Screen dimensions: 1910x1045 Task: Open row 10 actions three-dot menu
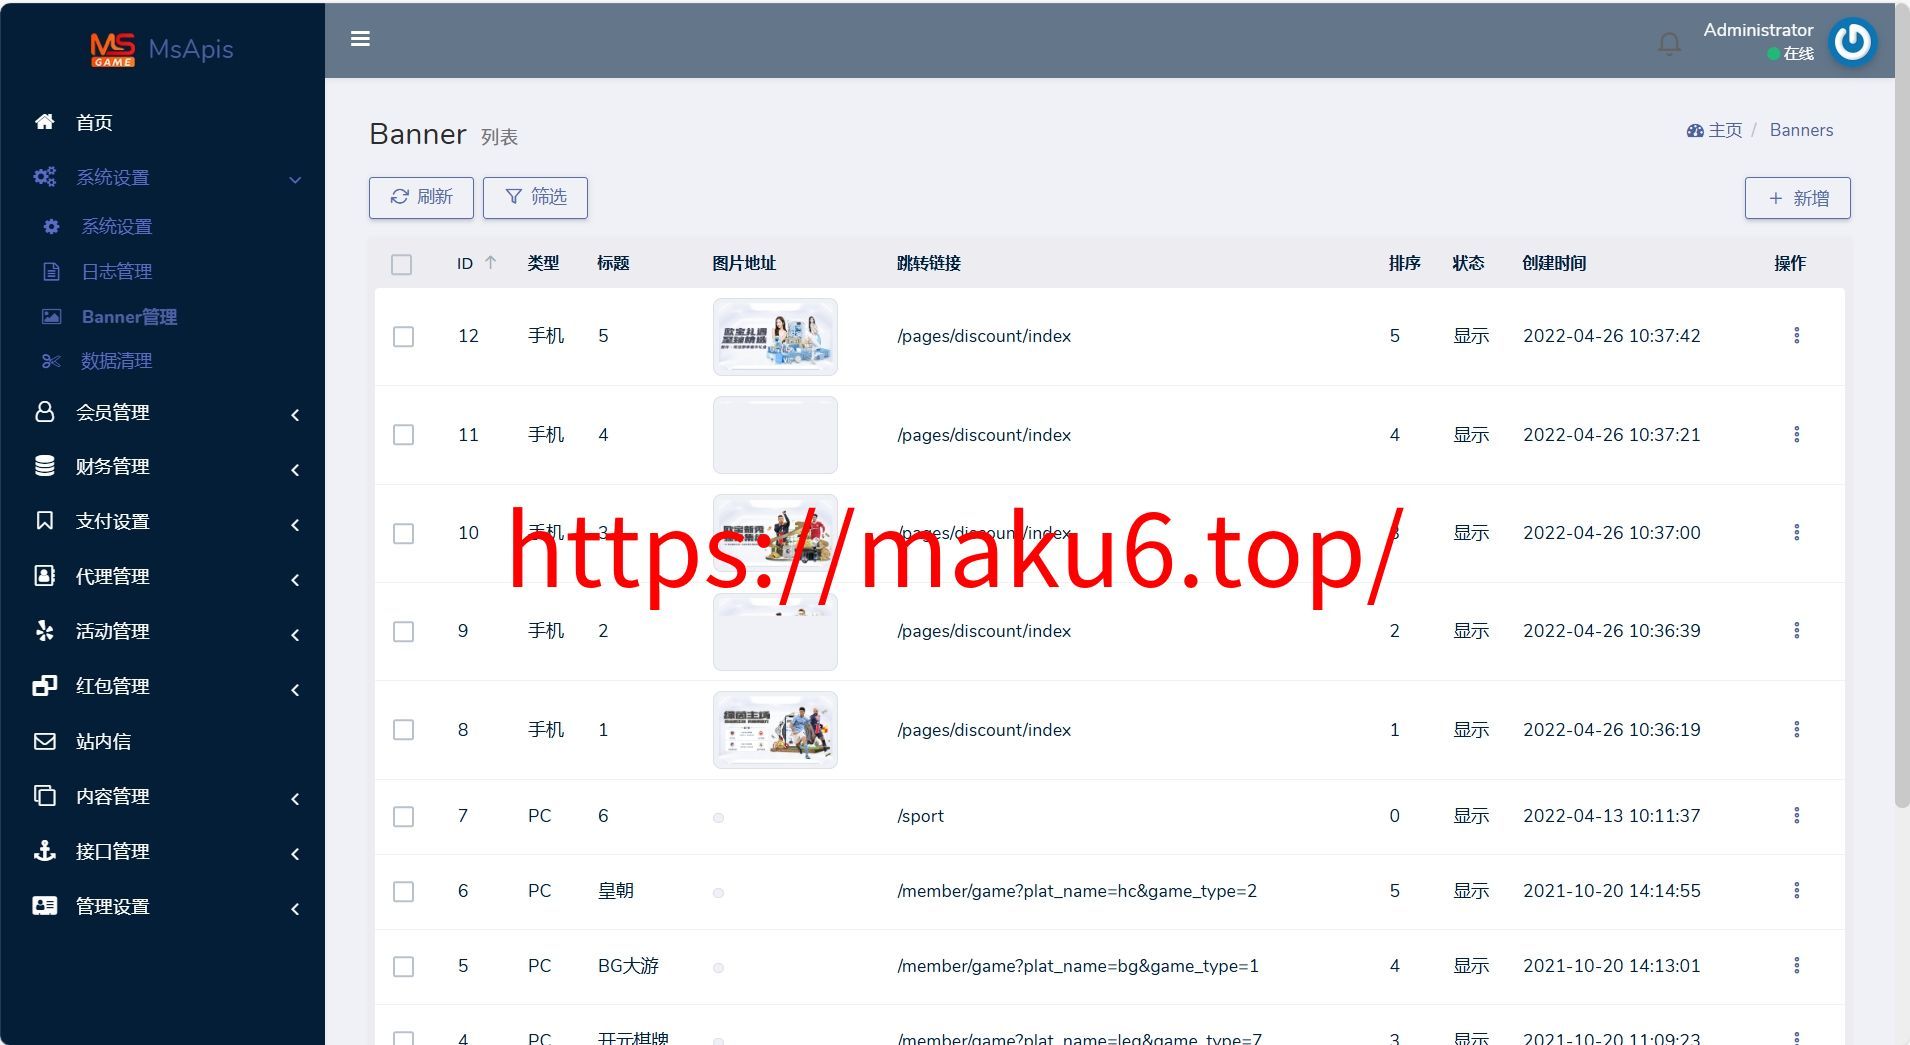(x=1797, y=533)
